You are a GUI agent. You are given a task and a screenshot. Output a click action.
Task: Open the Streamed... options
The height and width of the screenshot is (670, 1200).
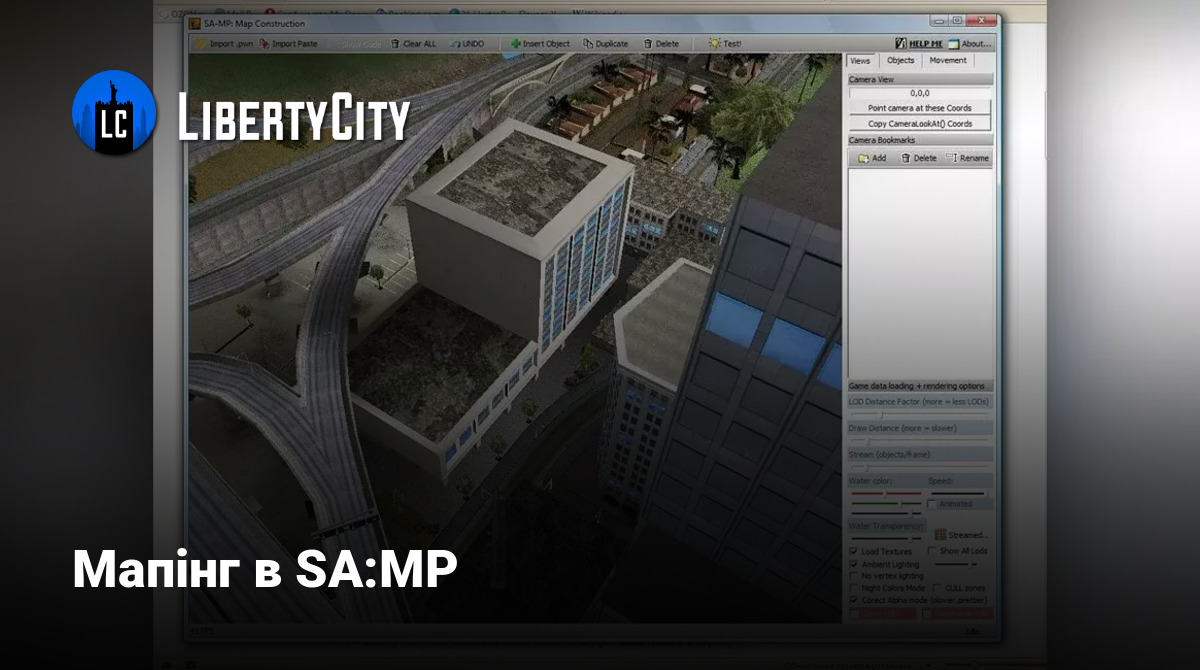961,535
